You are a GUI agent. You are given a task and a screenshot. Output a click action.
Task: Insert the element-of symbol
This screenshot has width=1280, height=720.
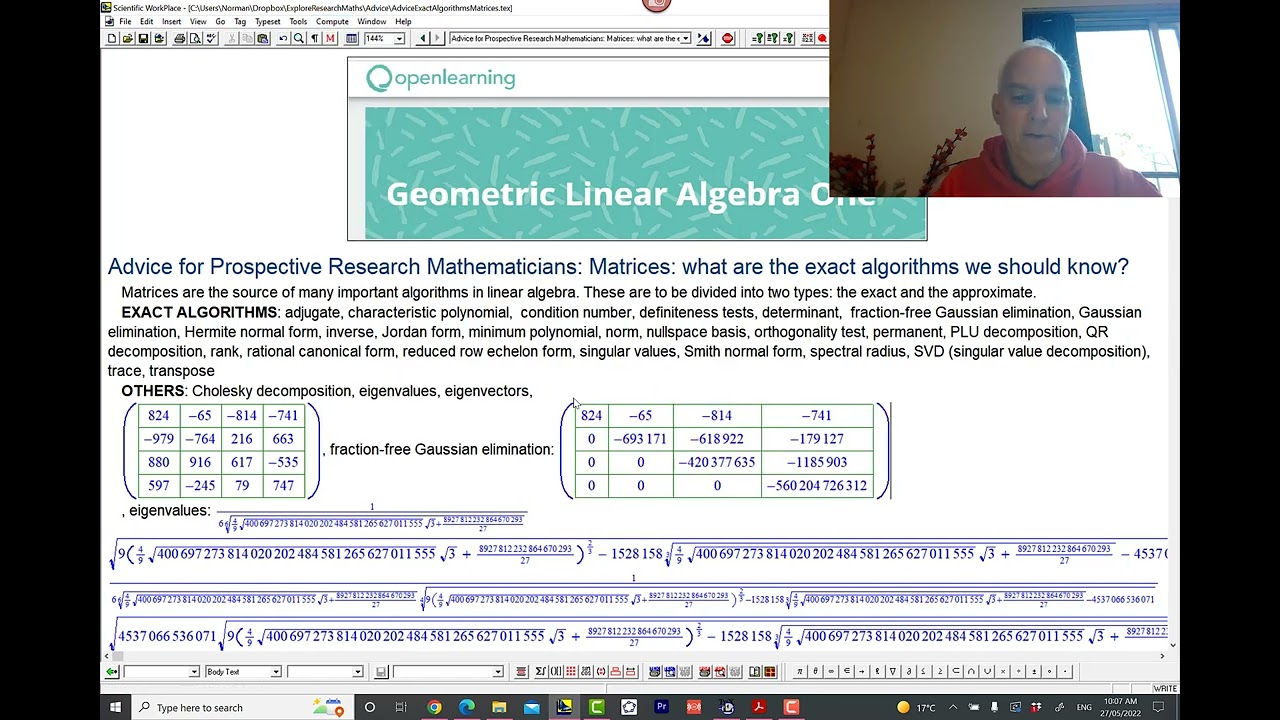[x=847, y=671]
